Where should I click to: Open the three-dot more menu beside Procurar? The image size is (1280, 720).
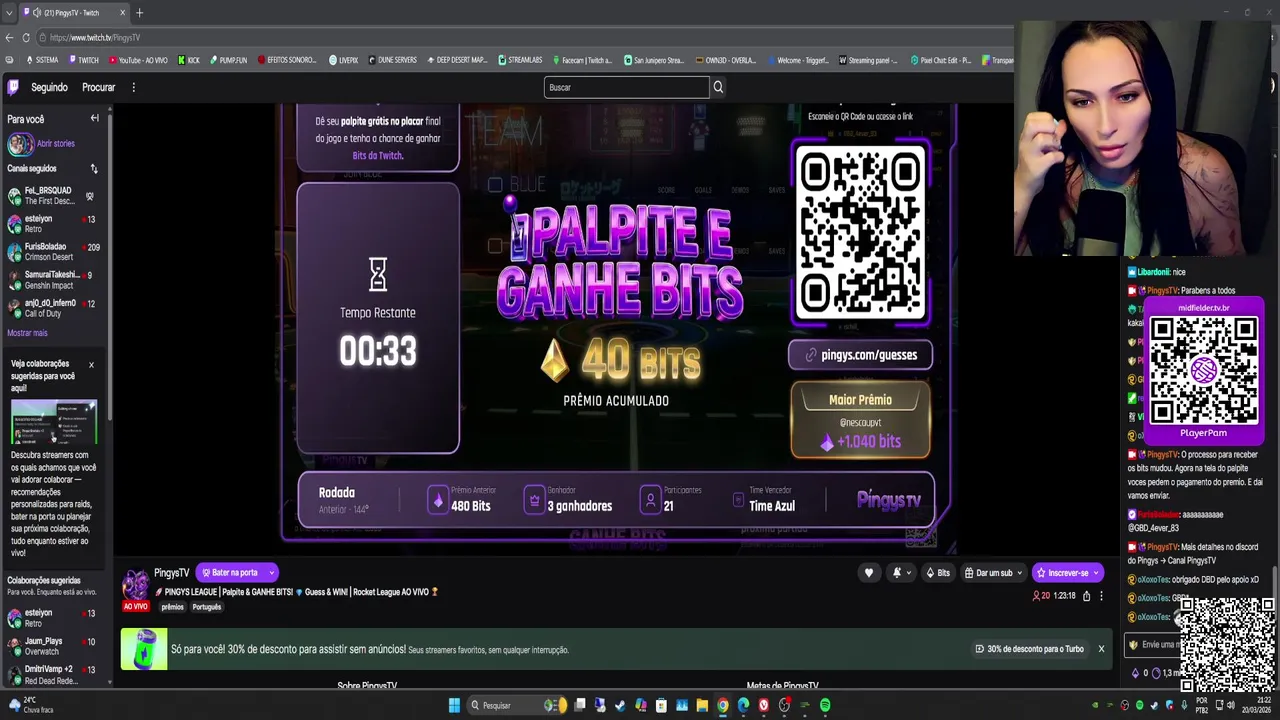click(133, 87)
